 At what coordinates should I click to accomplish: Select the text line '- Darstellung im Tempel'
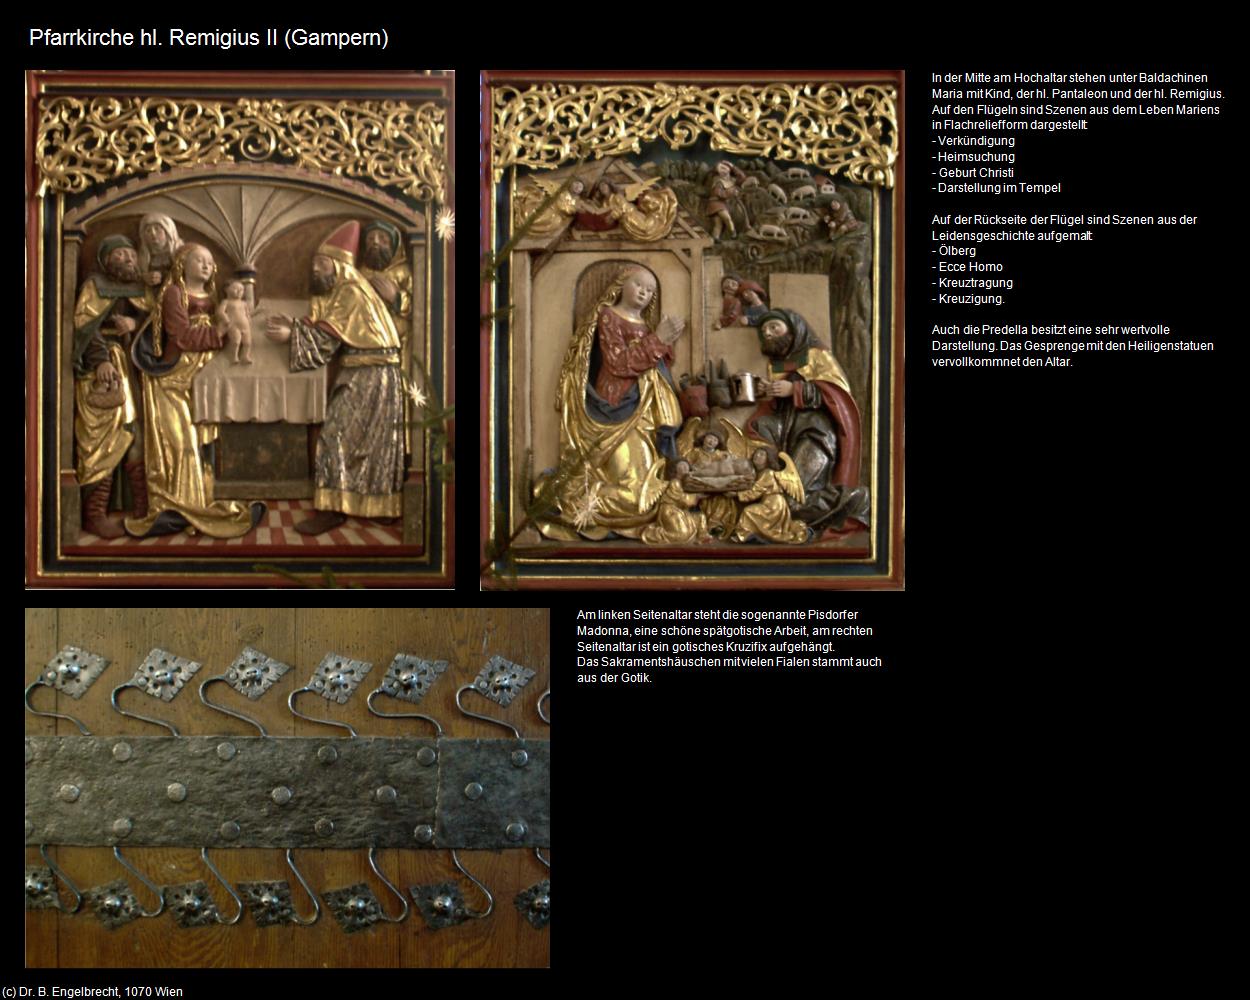click(x=996, y=188)
